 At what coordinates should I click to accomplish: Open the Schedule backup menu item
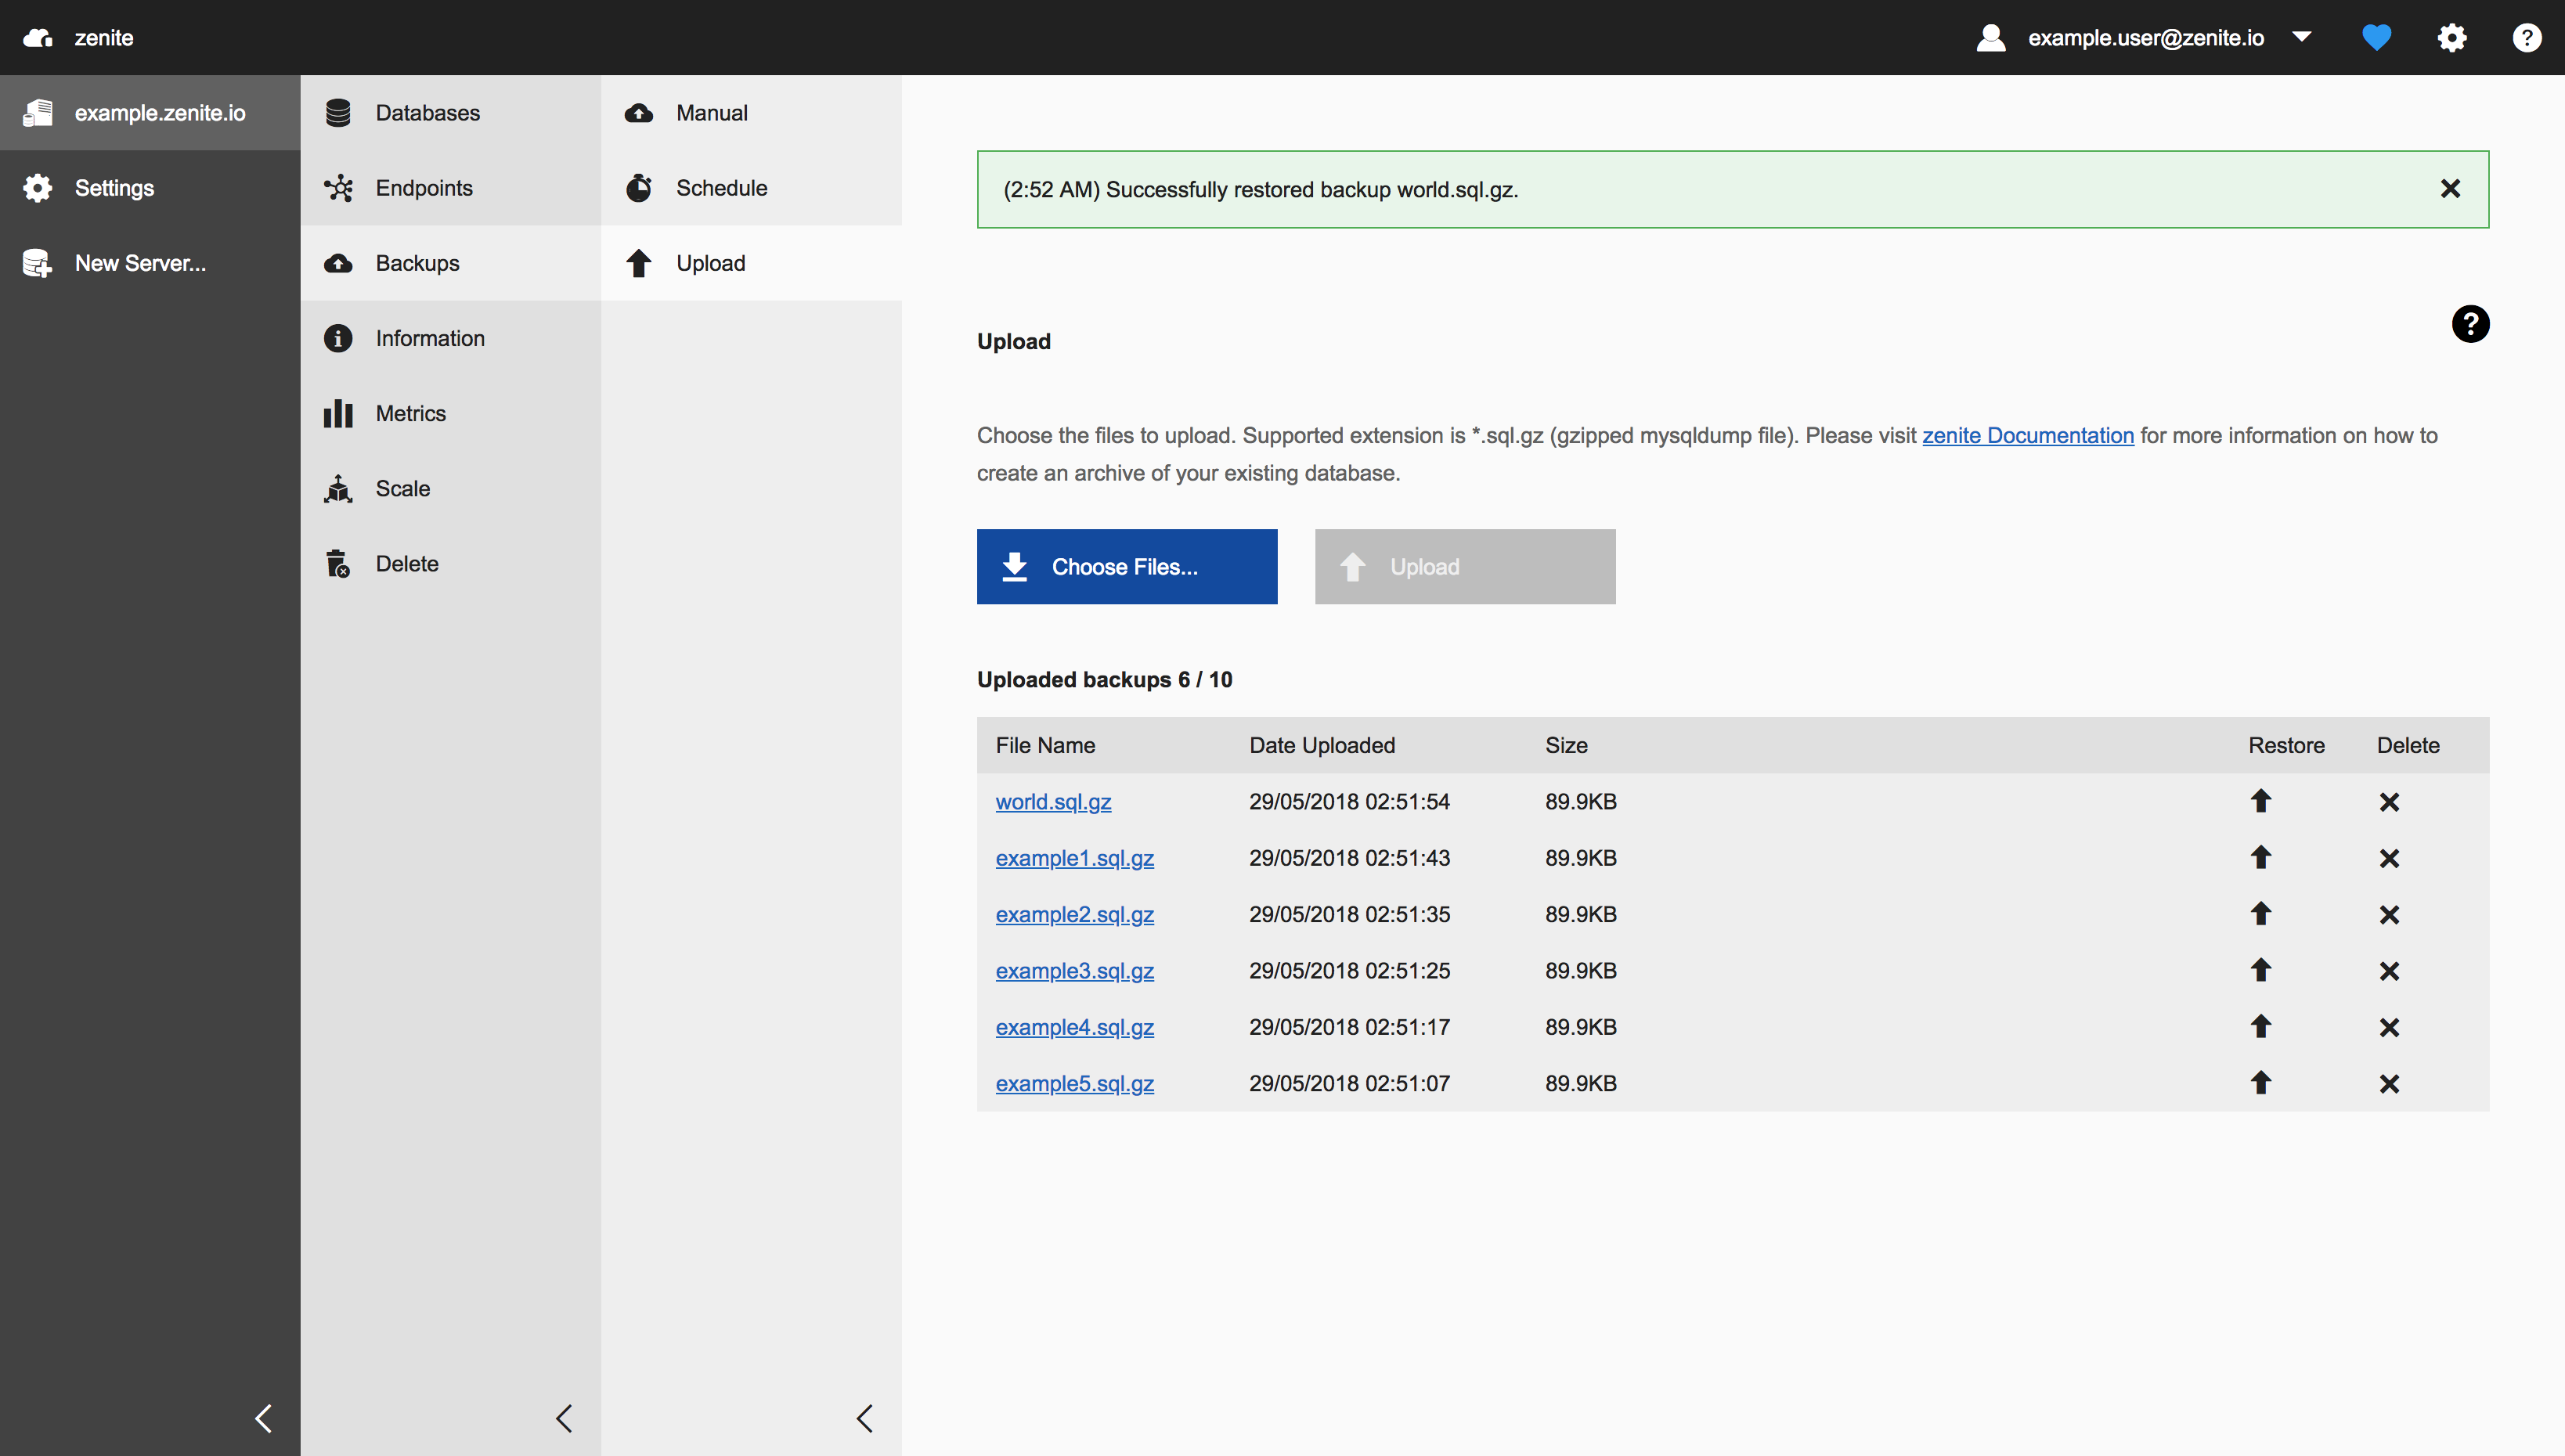click(721, 188)
